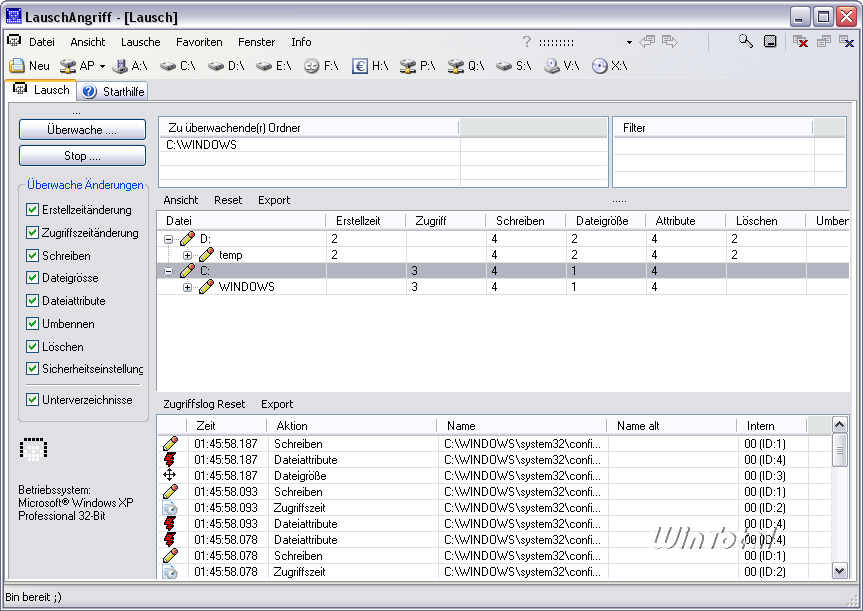Uncheck the Erstellzeitänderung checkbox
The height and width of the screenshot is (611, 863).
click(x=33, y=210)
